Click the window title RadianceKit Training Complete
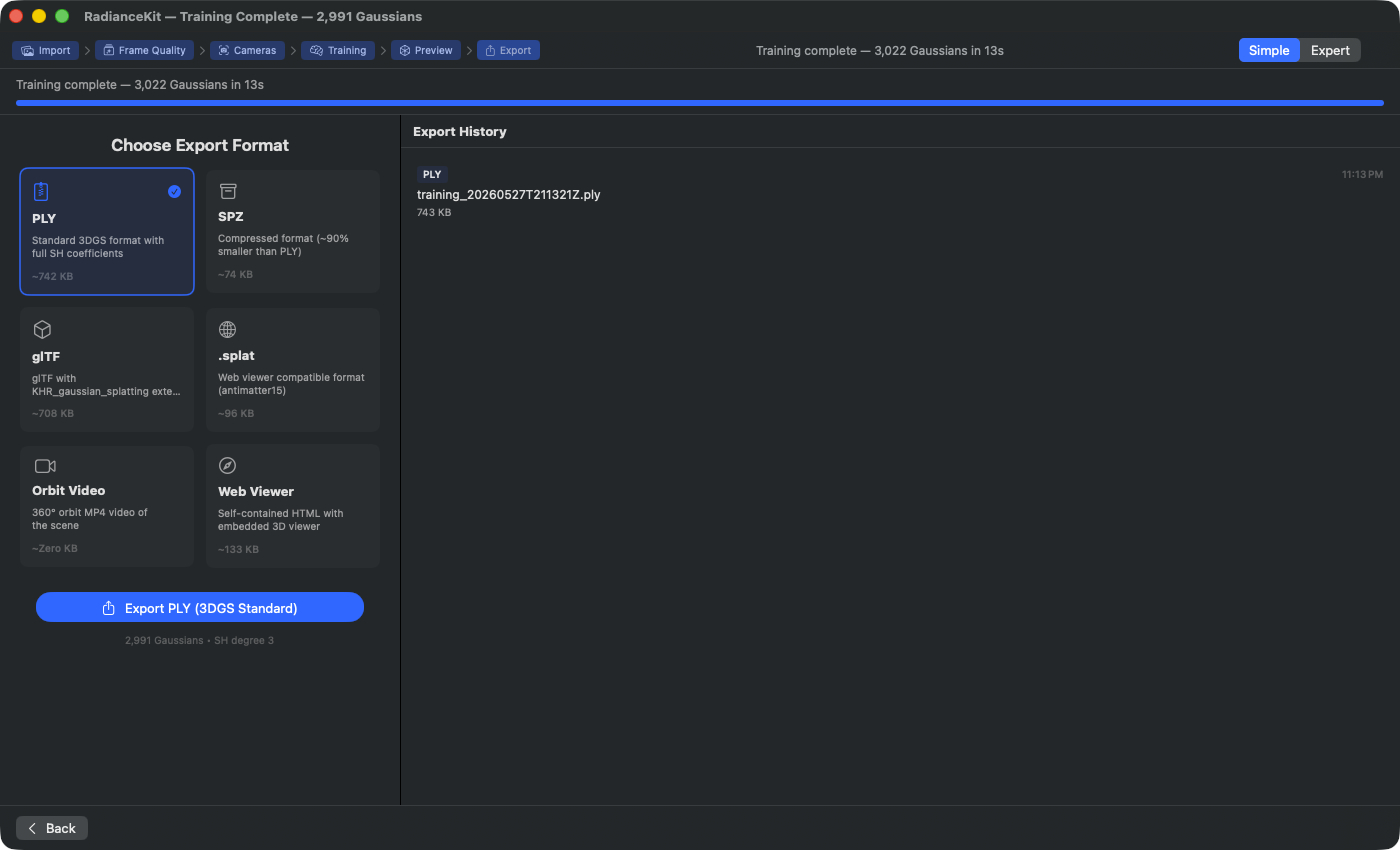This screenshot has height=850, width=1400. pyautogui.click(x=253, y=16)
